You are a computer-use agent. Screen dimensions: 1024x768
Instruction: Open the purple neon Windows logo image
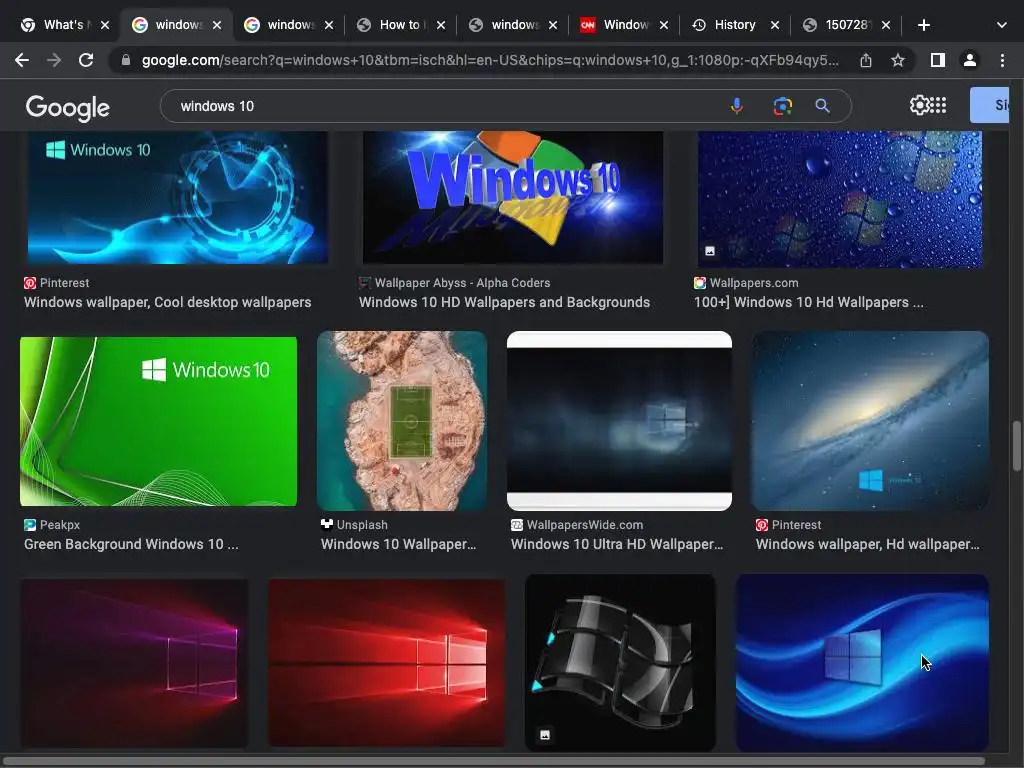134,663
